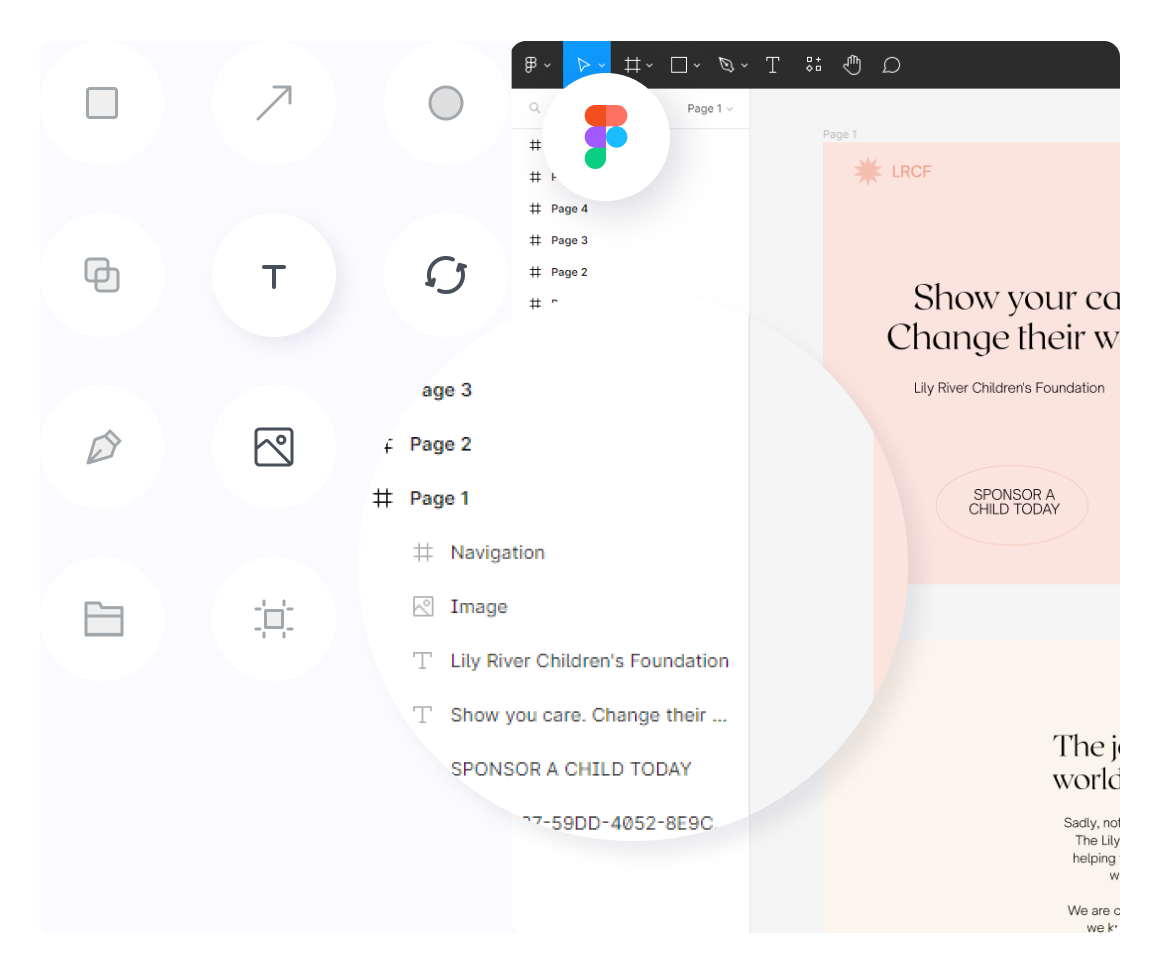Select Page 4 frame in layers list
This screenshot has height=973, width=1160.
point(569,209)
